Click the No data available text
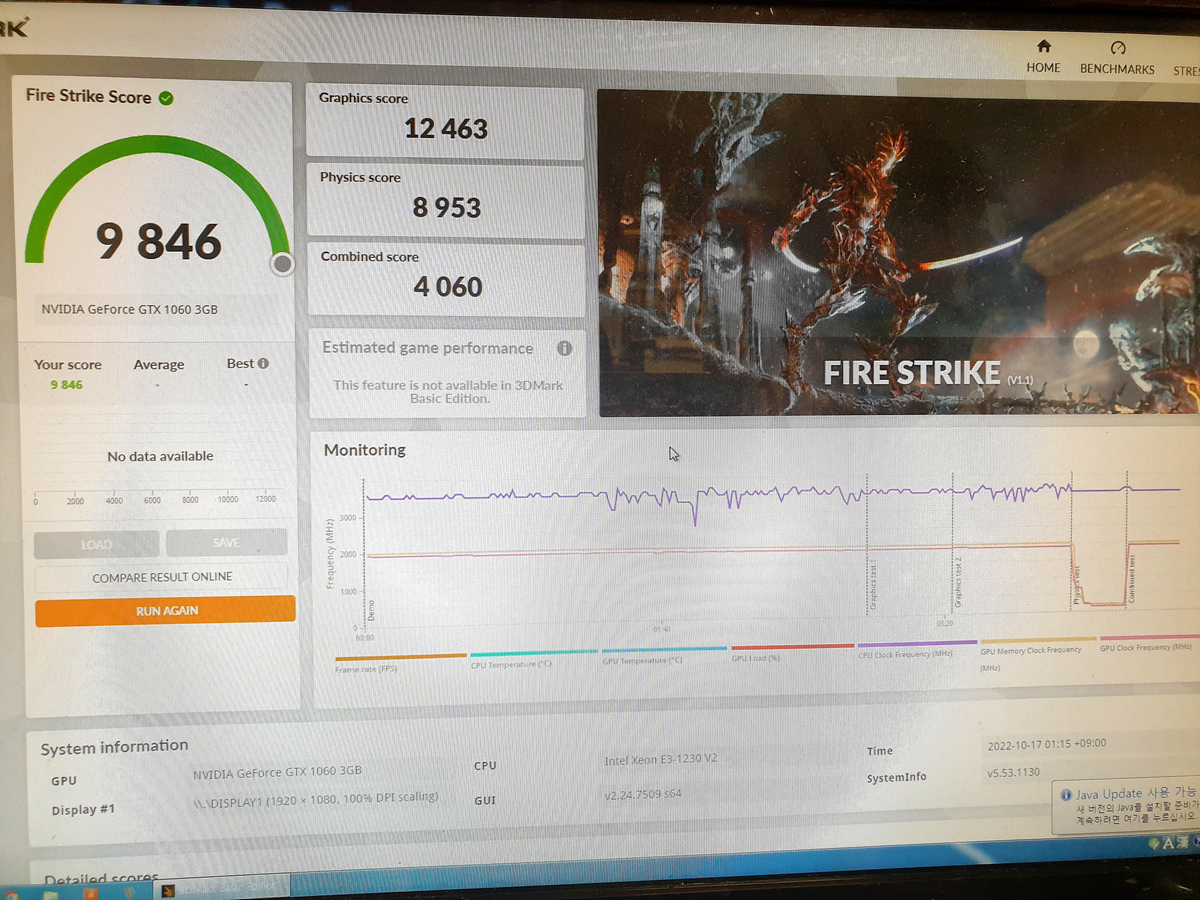The height and width of the screenshot is (900, 1200). click(x=160, y=456)
